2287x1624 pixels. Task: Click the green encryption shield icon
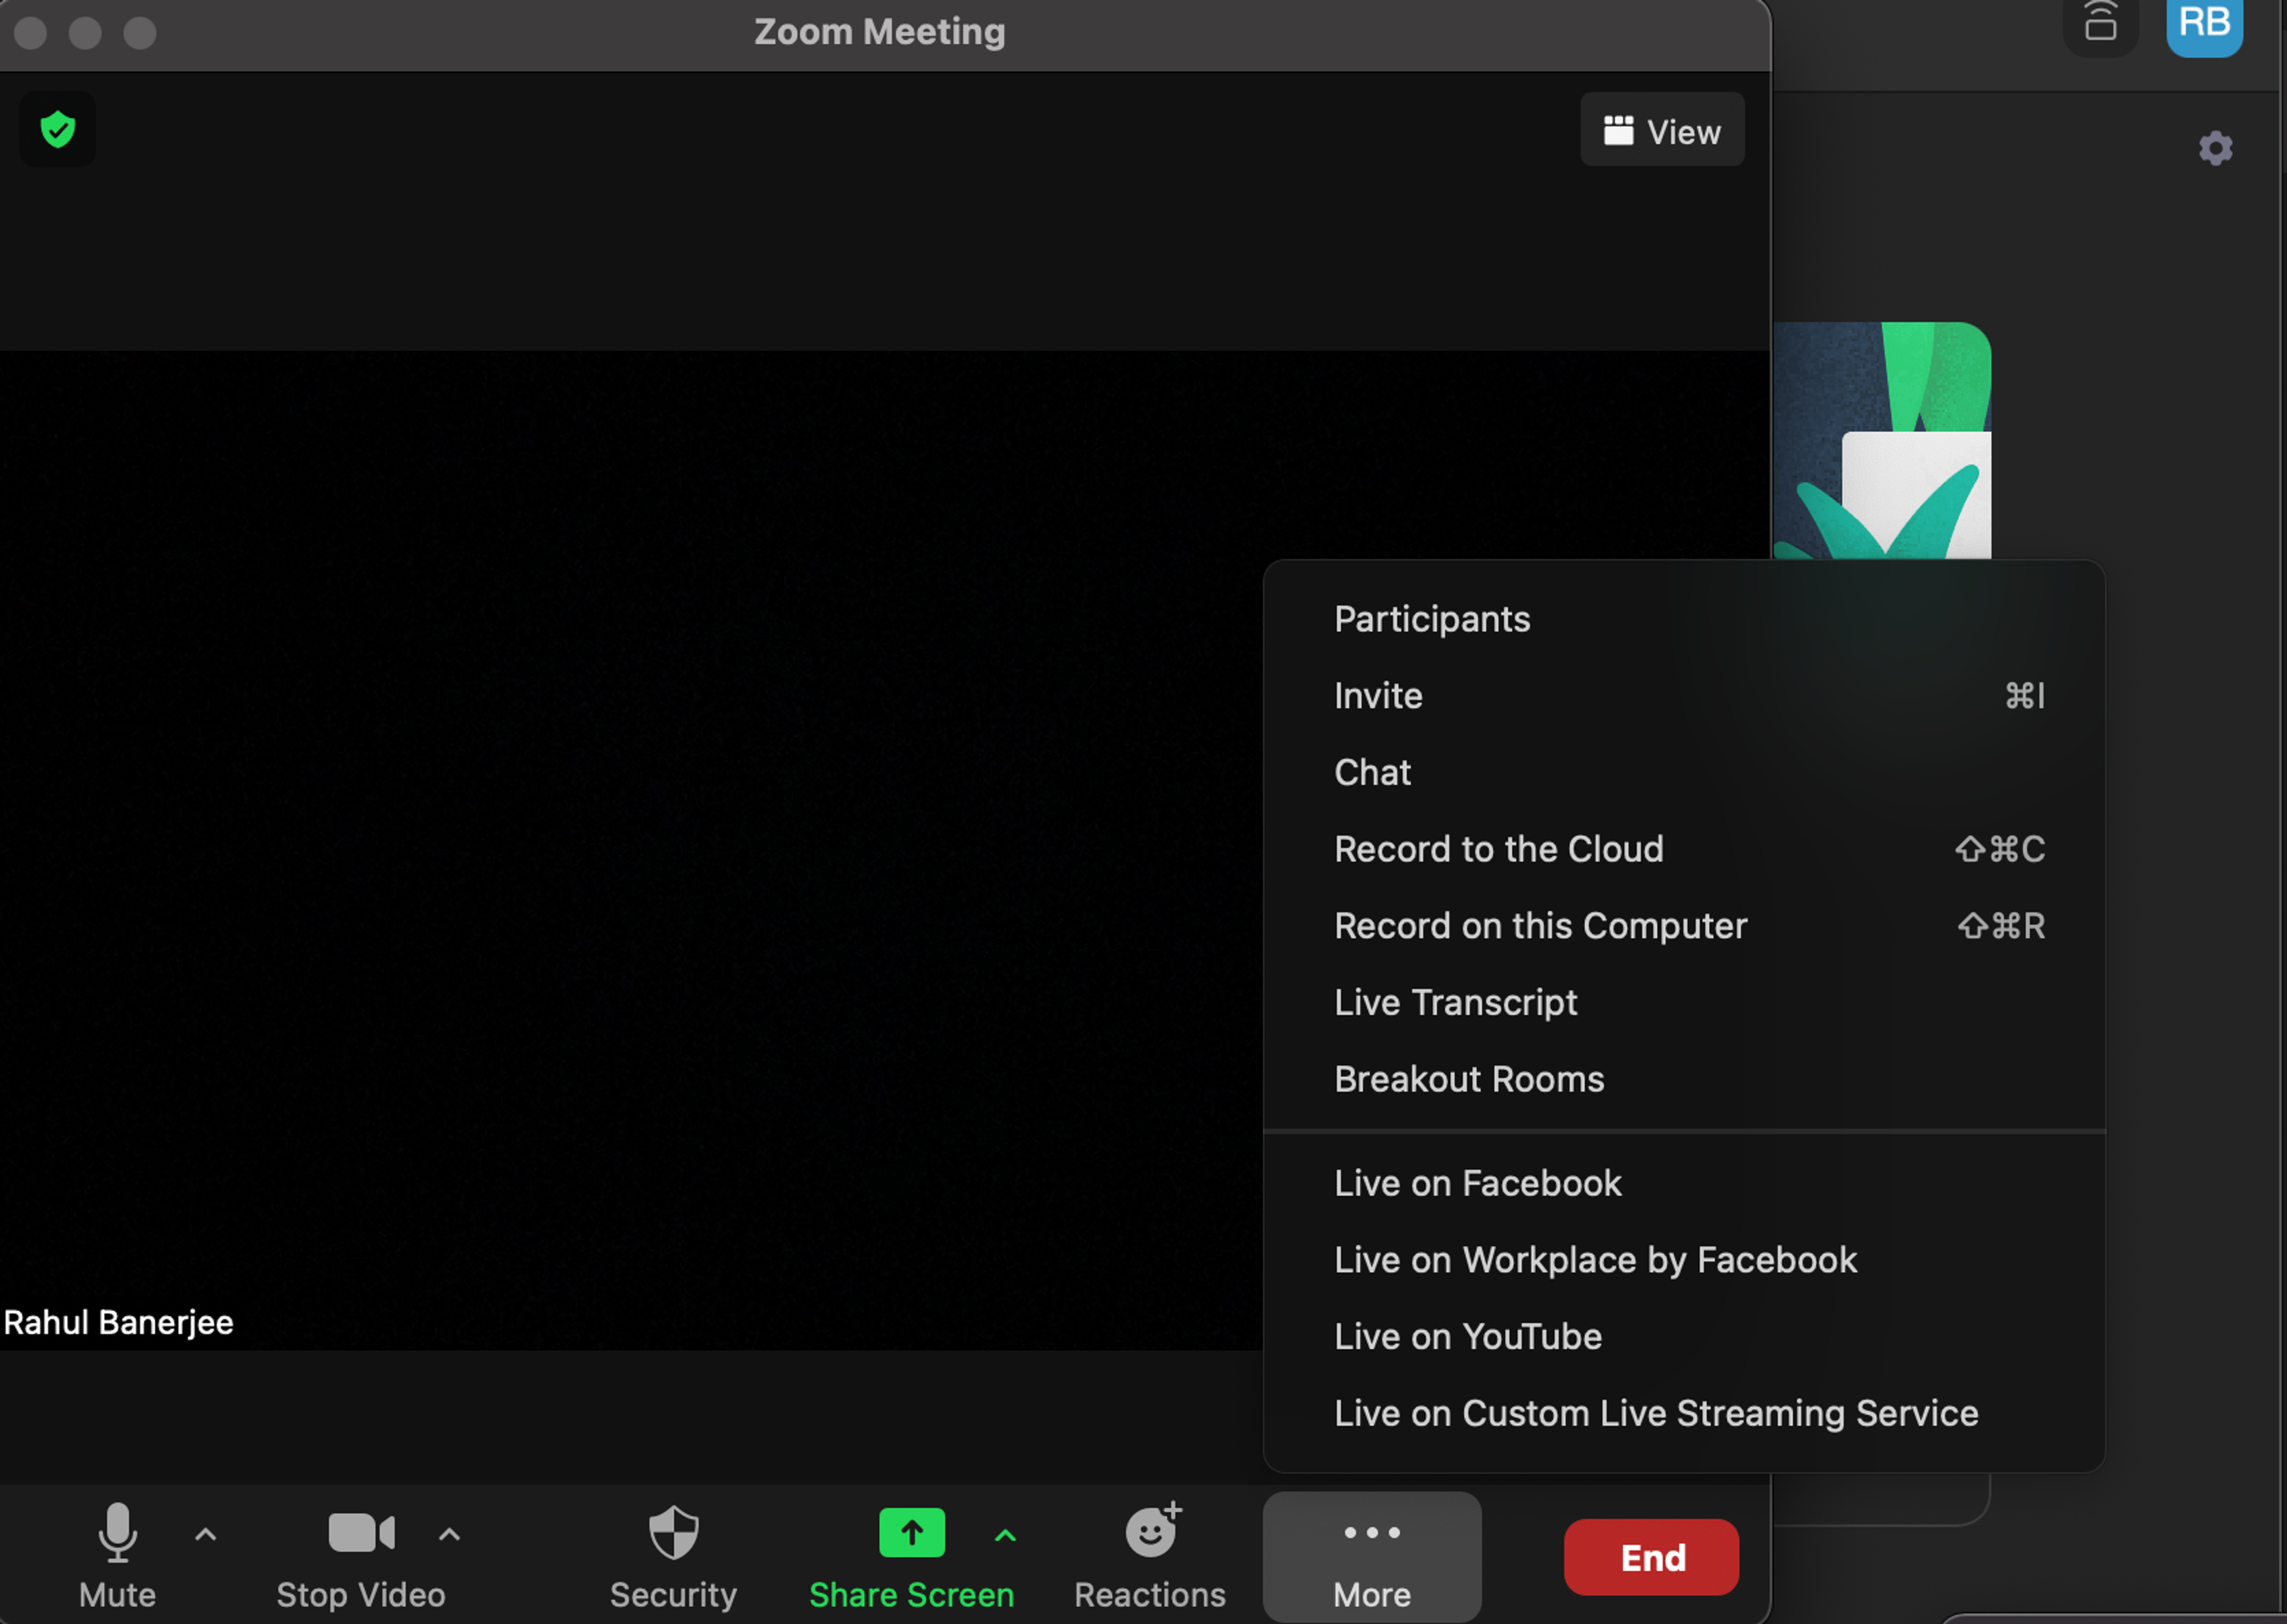[58, 130]
